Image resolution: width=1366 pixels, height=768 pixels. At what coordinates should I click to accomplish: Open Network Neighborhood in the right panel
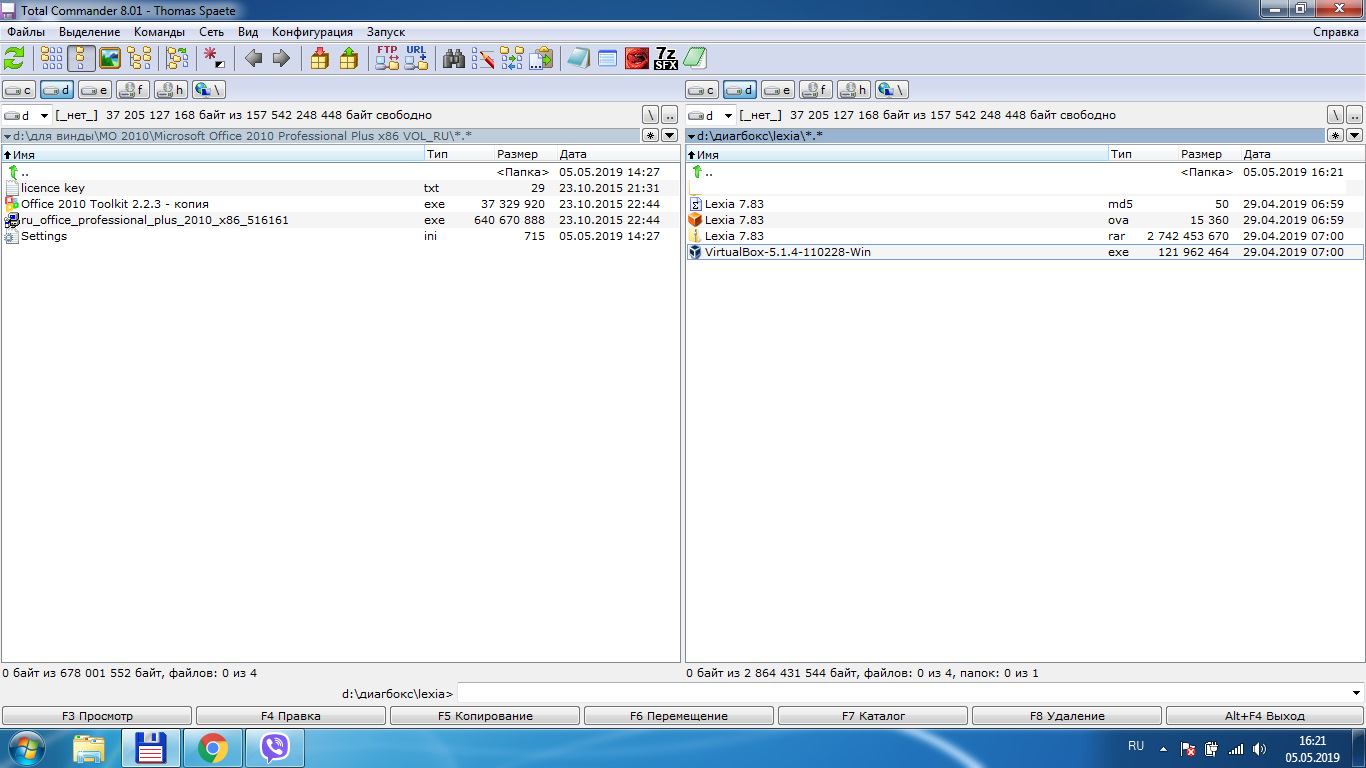point(892,90)
